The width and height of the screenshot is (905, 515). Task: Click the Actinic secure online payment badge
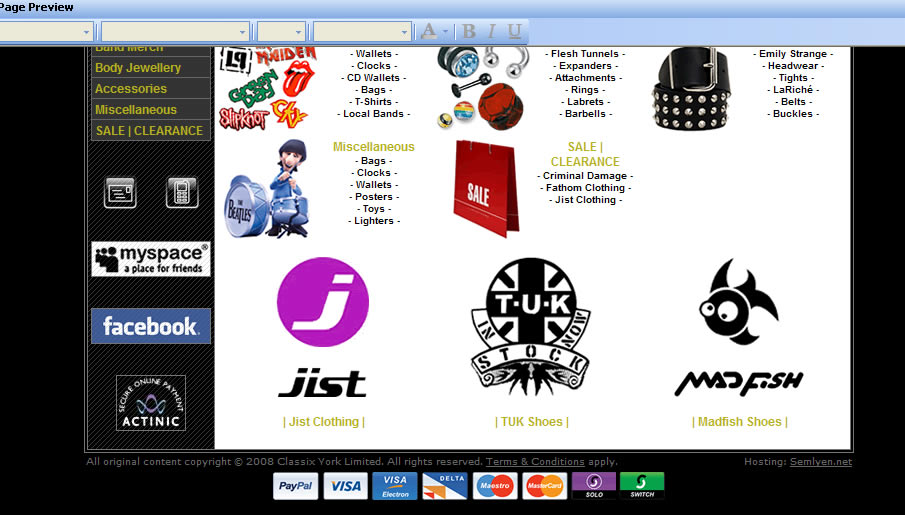coord(151,403)
